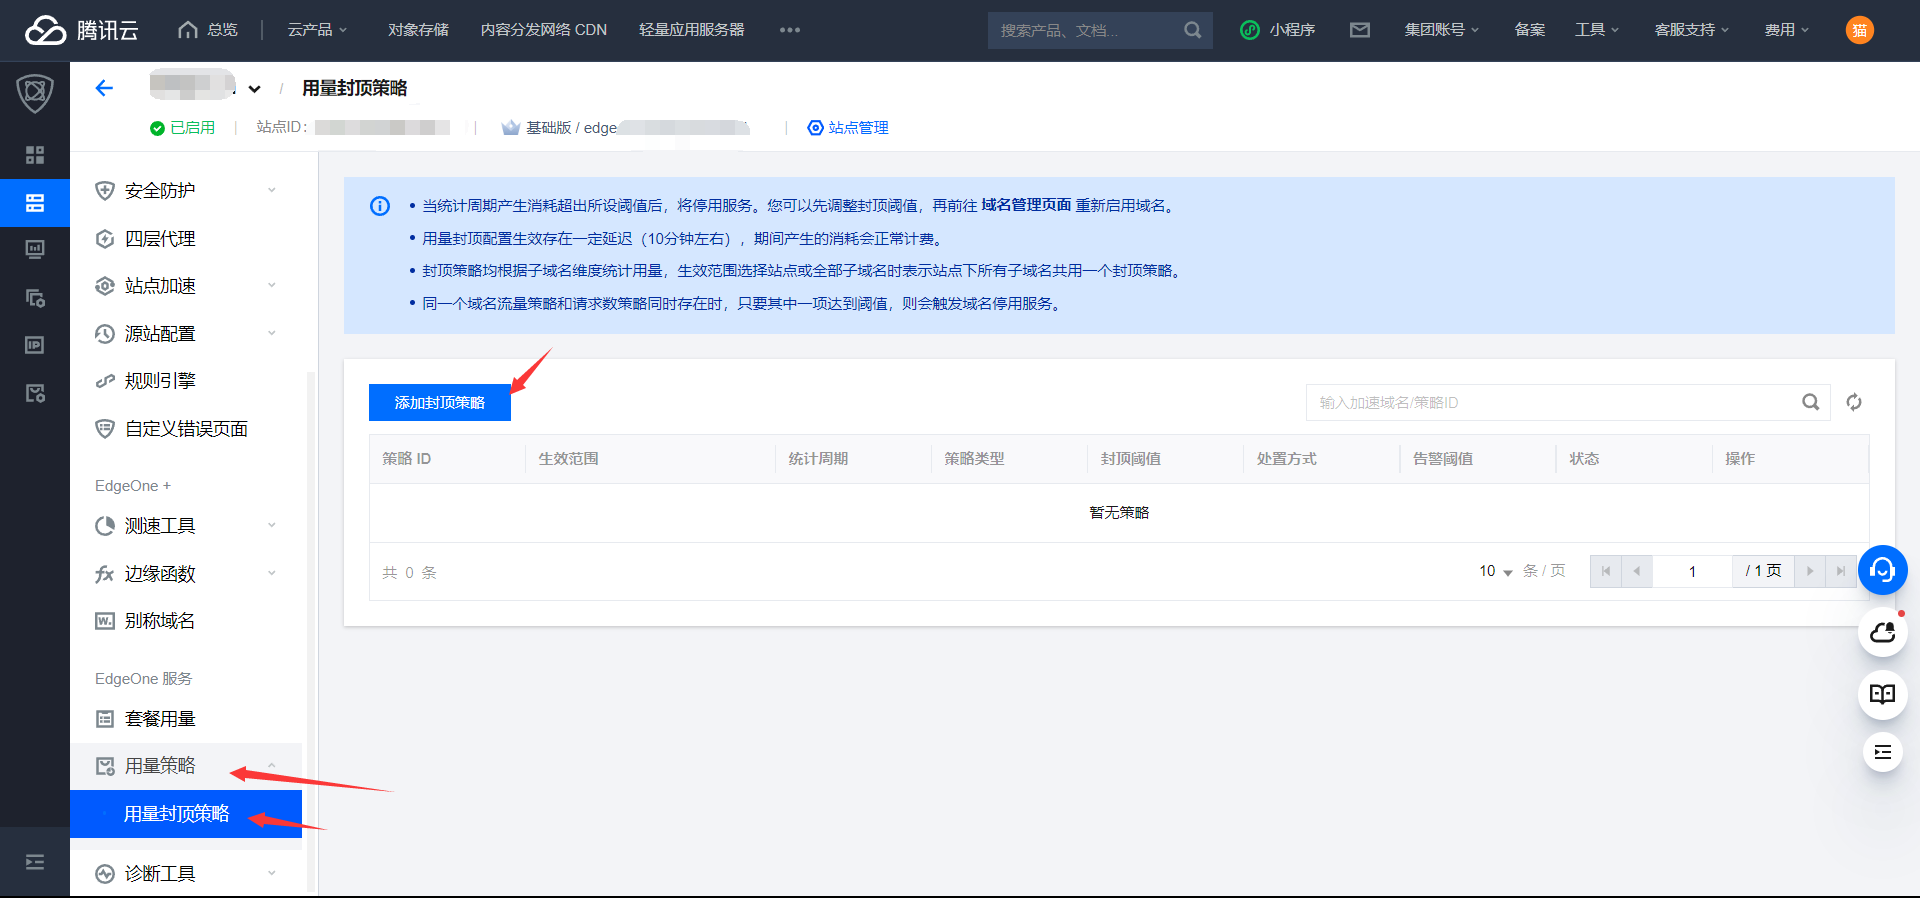Viewport: 1920px width, 898px height.
Task: Click the EdgeOne shield product icon
Action: (35, 93)
